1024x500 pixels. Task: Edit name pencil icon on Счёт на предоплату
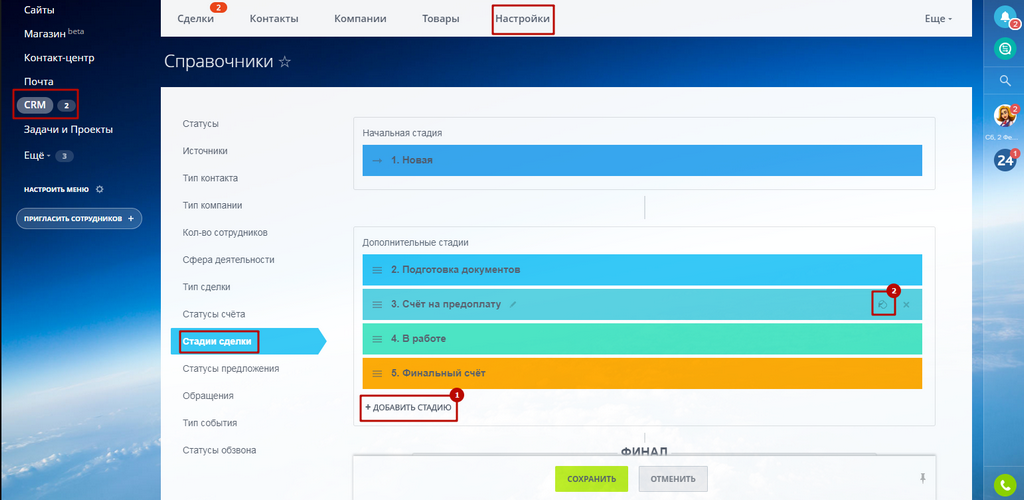tap(513, 304)
